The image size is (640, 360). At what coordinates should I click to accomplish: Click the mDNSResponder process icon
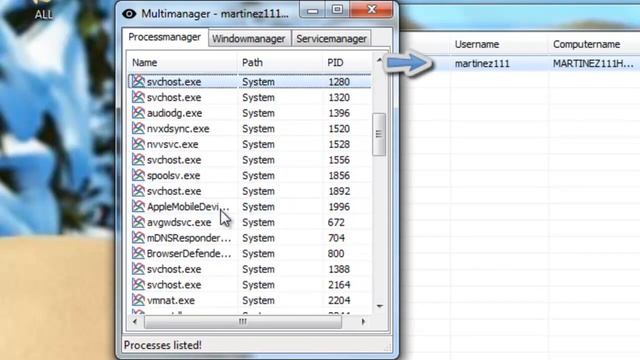click(138, 237)
